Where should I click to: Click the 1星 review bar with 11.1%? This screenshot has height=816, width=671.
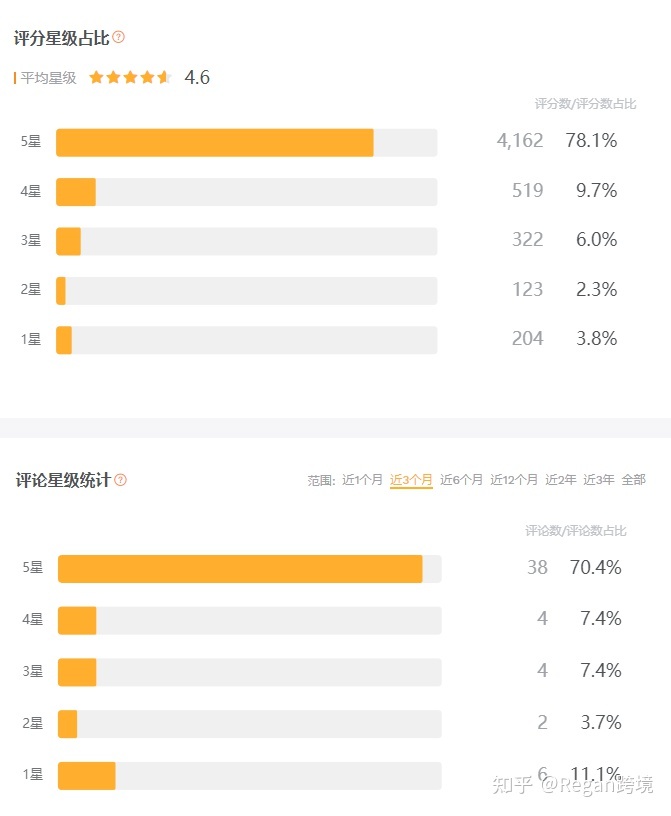tap(250, 776)
